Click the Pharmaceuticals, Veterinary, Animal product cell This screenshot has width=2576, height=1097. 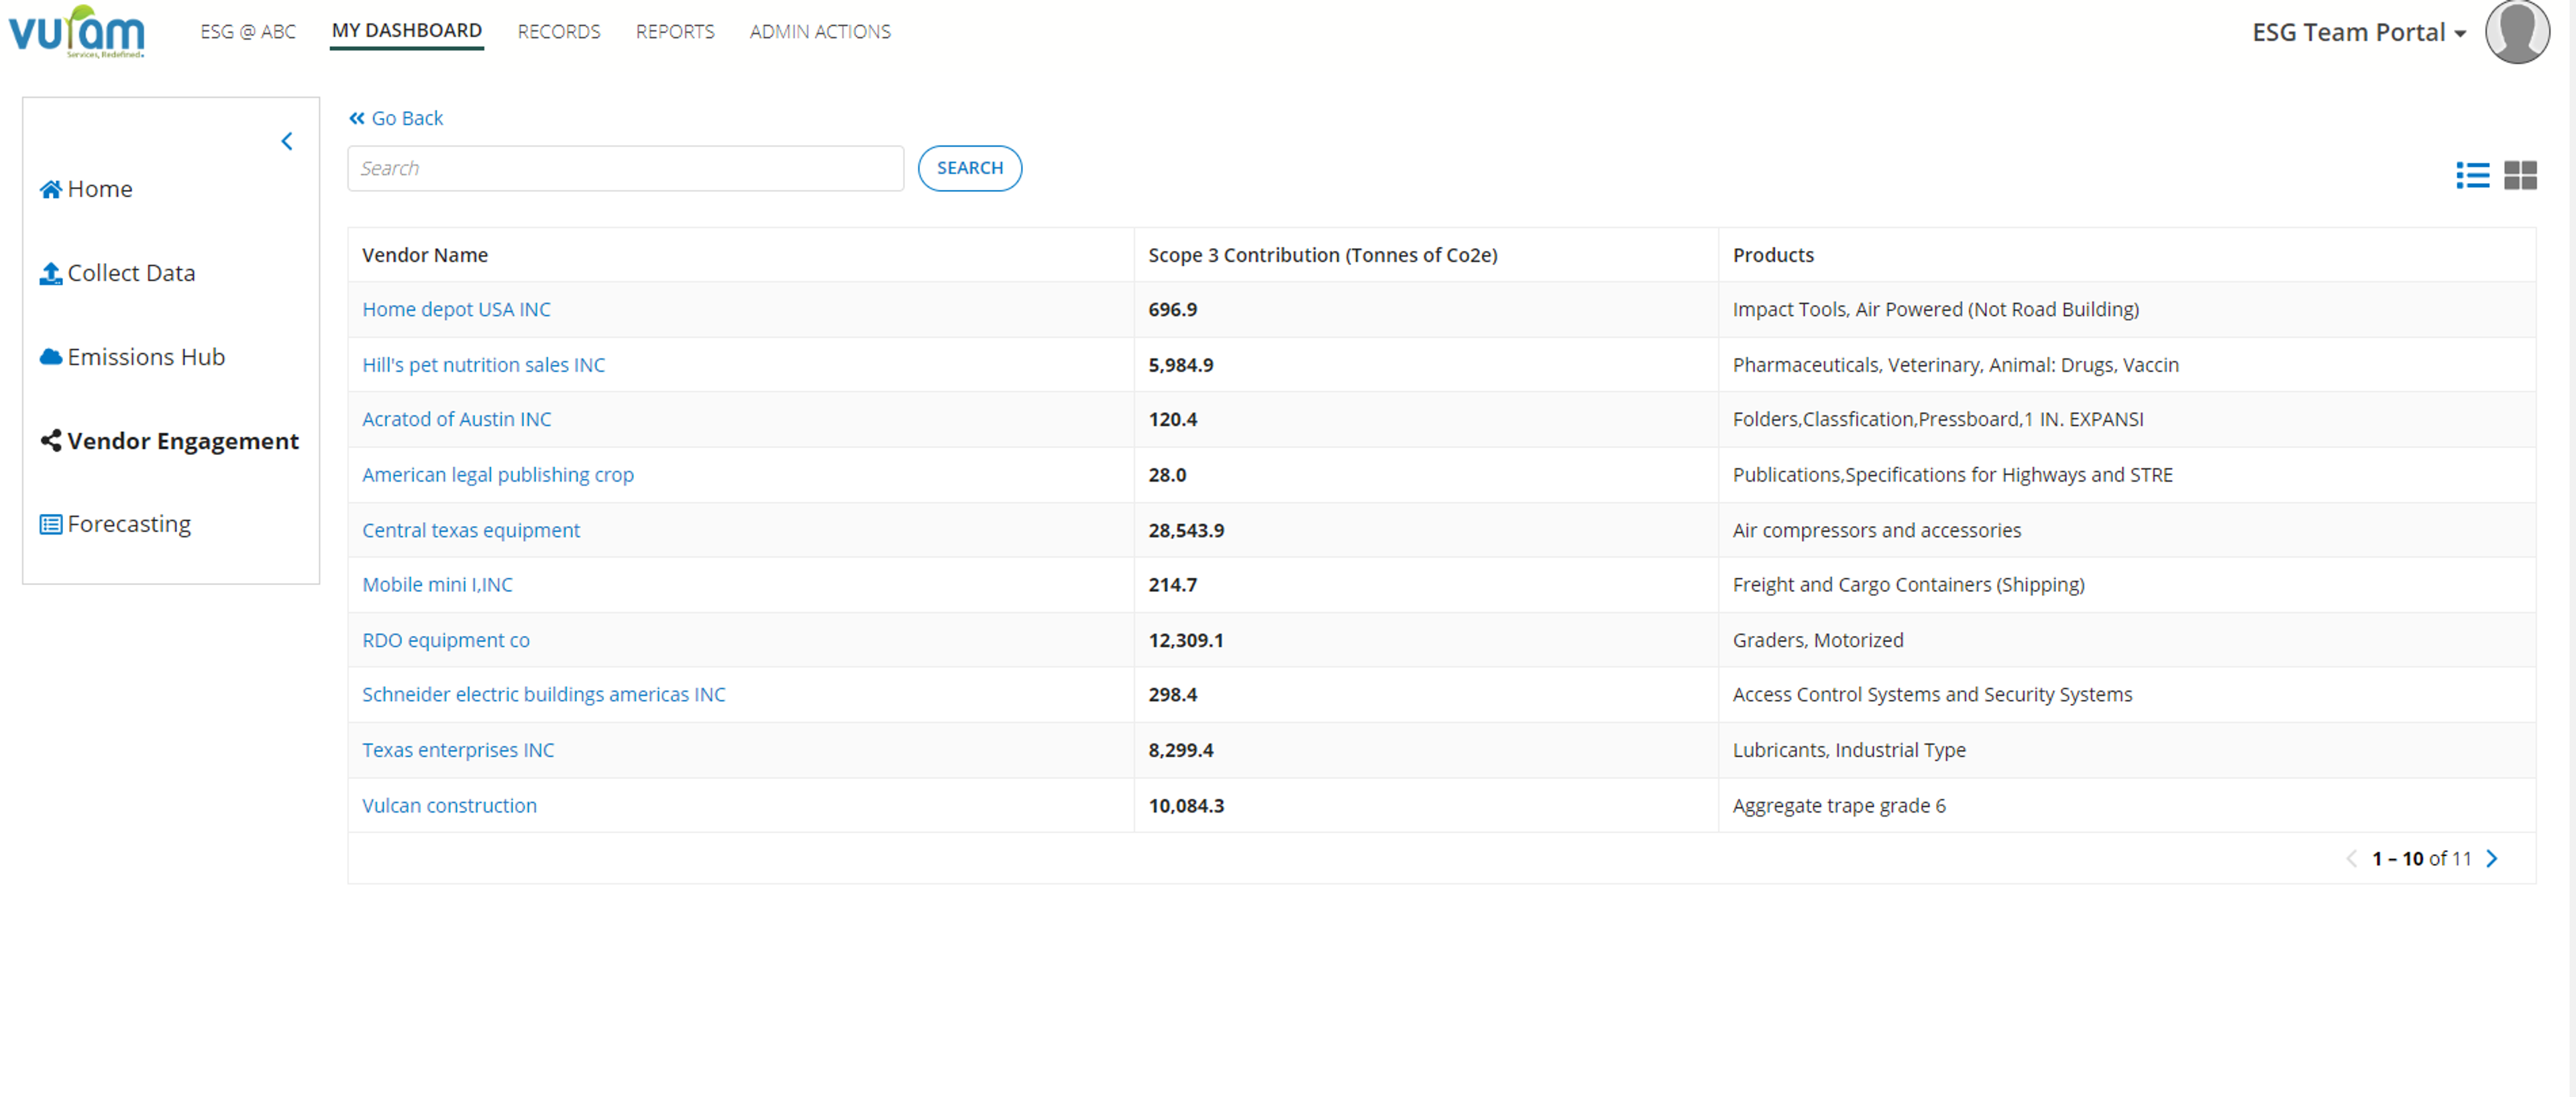1955,365
